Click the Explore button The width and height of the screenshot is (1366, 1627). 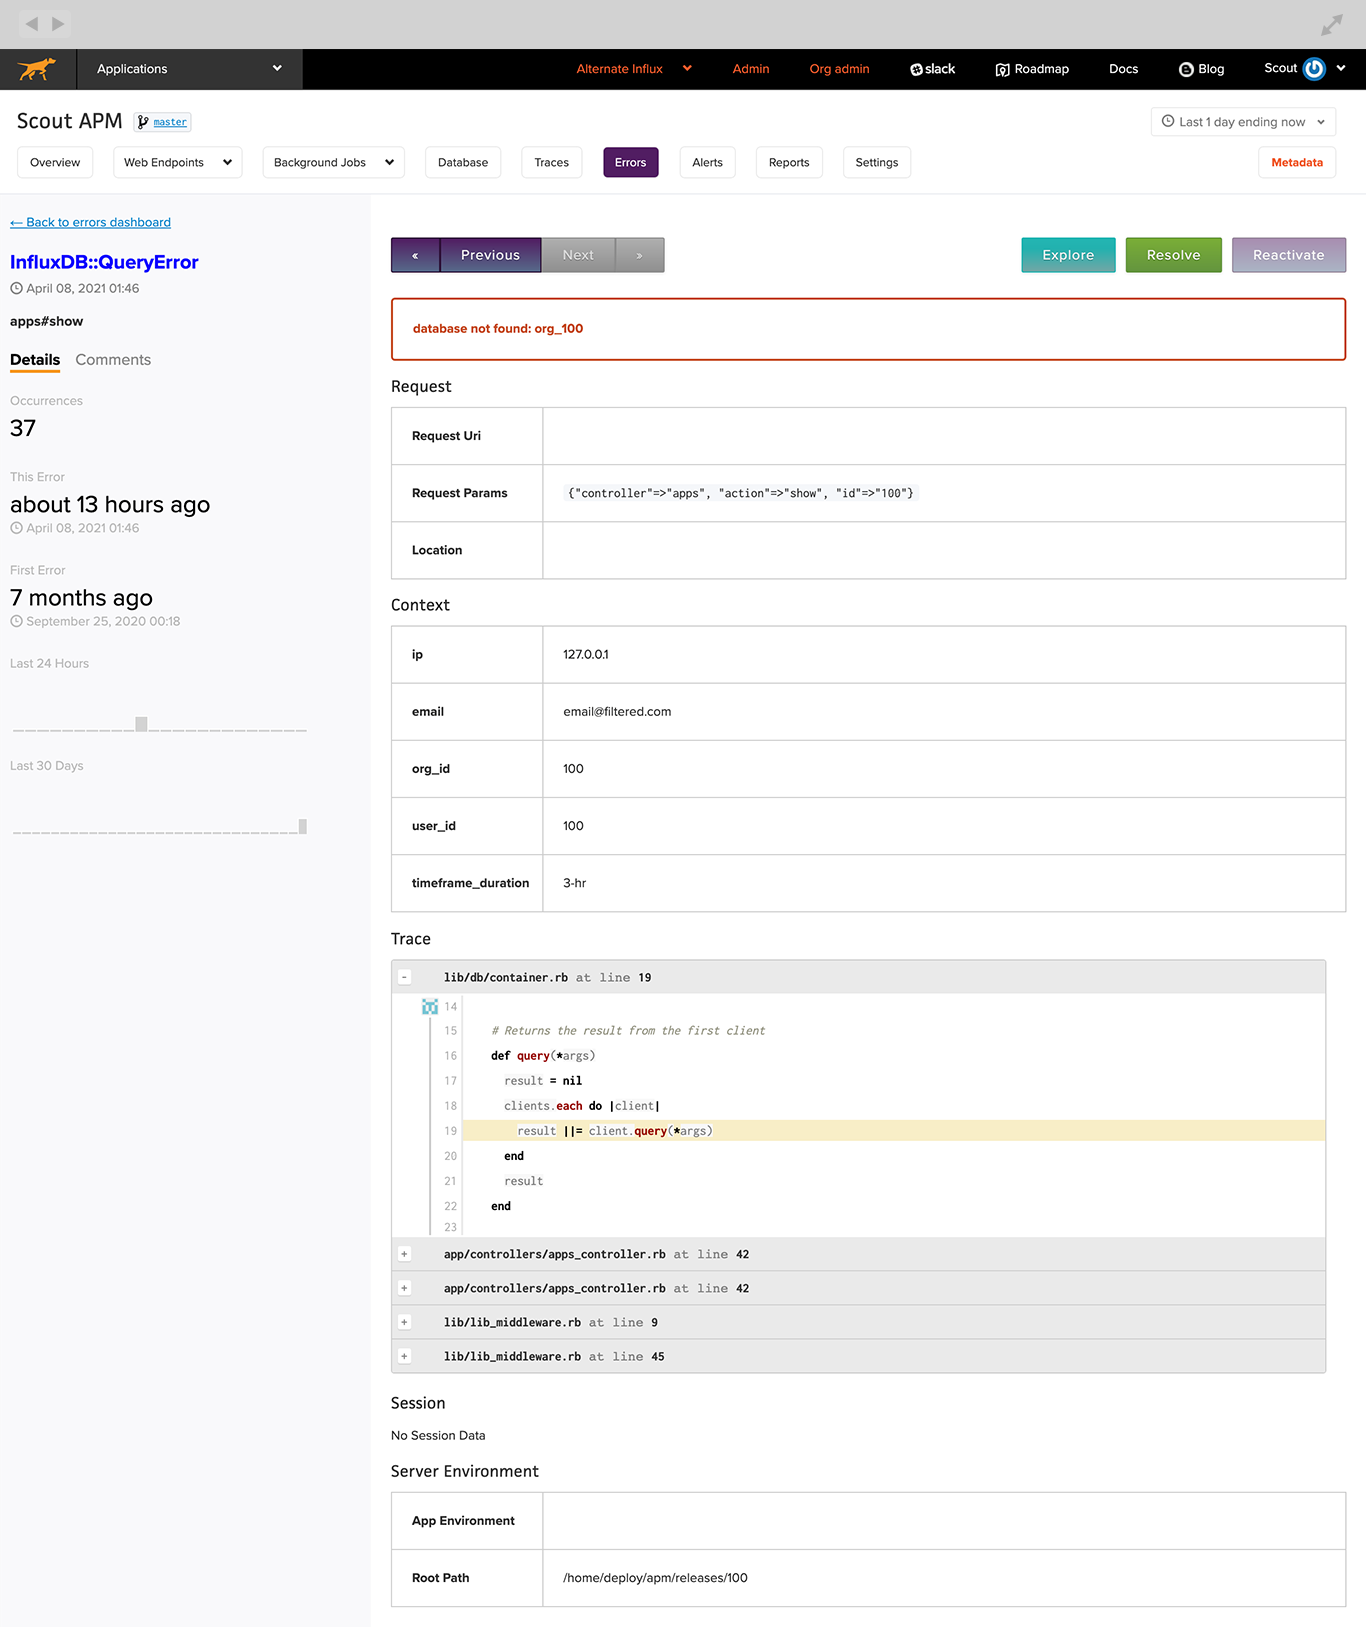[1068, 255]
